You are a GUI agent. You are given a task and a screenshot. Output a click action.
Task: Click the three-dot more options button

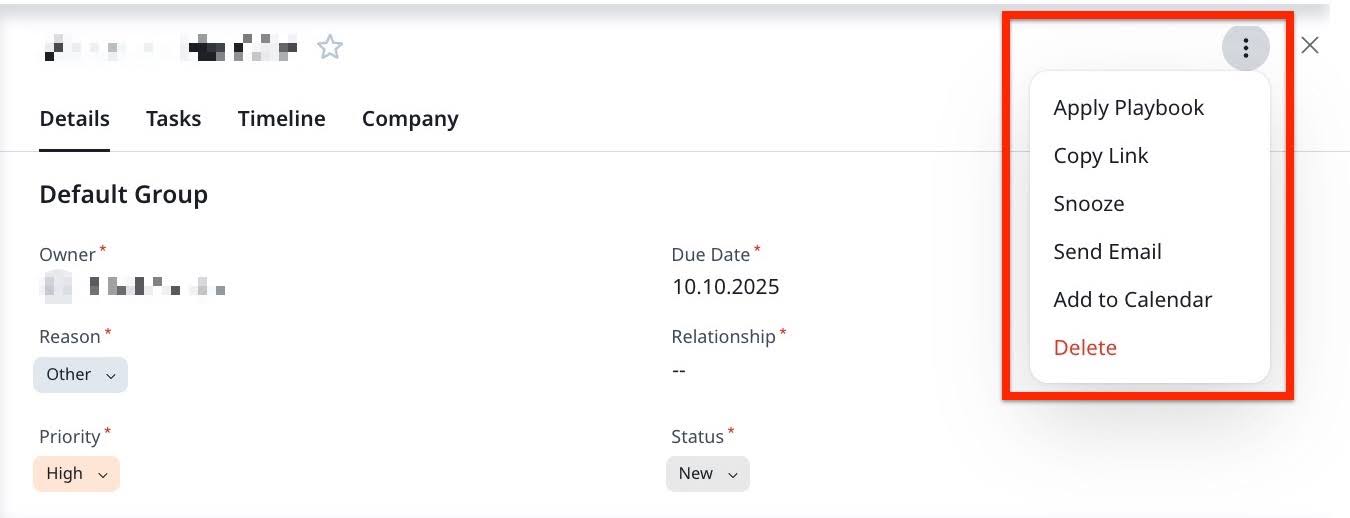click(x=1245, y=47)
